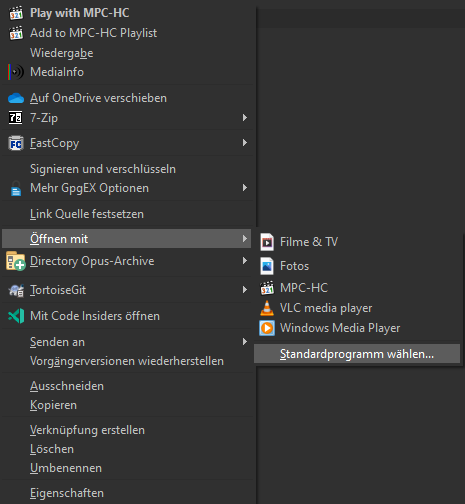Expand the Senden an submenu arrow
The height and width of the screenshot is (504, 465).
click(x=245, y=342)
